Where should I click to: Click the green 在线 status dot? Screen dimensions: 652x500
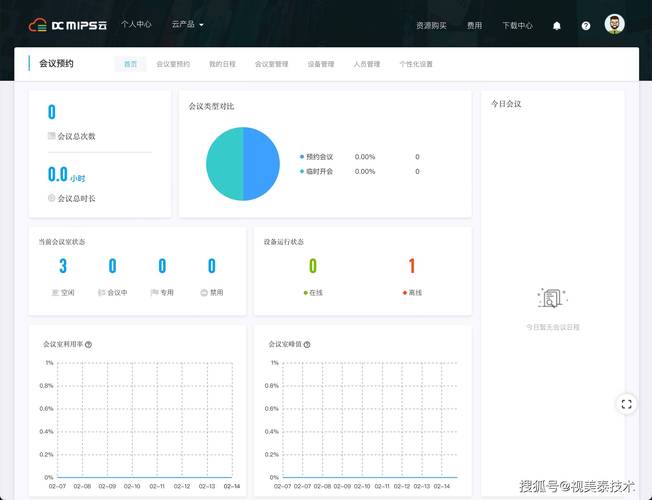click(x=306, y=293)
